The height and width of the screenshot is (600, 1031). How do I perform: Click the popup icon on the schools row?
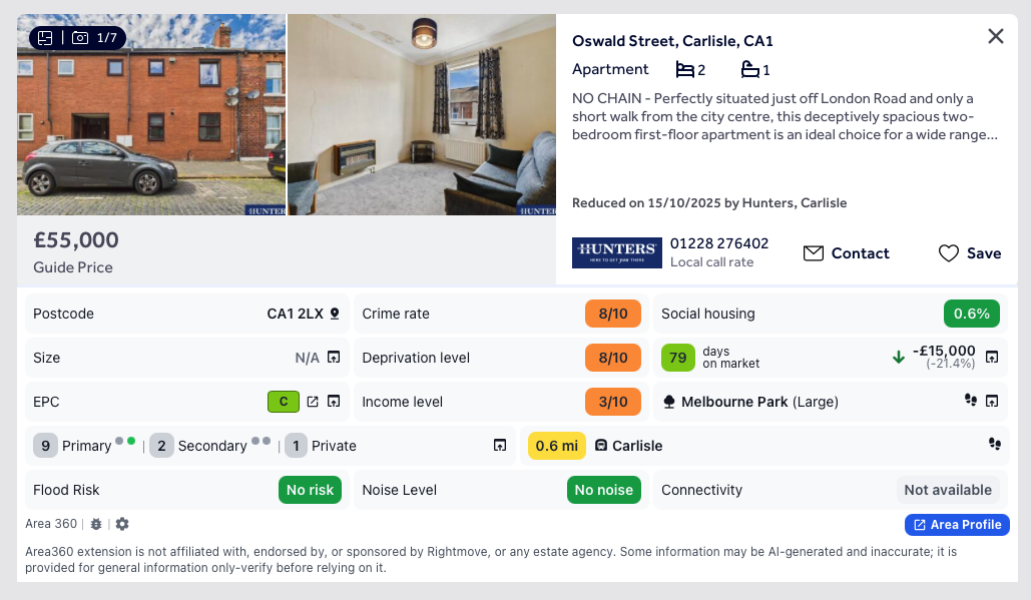(x=499, y=445)
